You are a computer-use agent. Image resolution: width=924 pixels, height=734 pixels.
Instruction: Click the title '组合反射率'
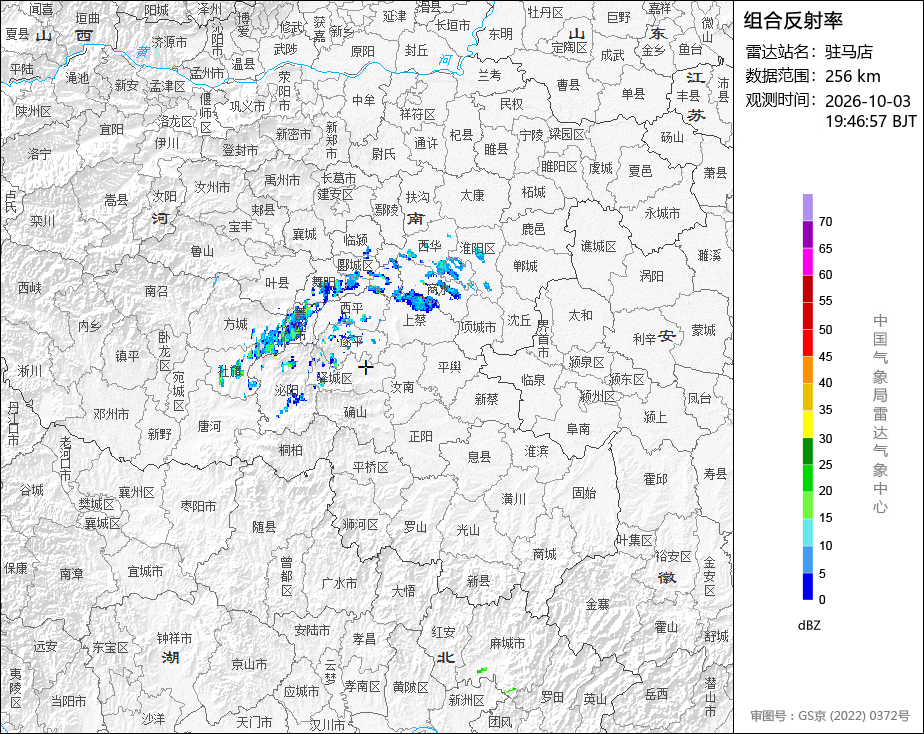pyautogui.click(x=793, y=21)
